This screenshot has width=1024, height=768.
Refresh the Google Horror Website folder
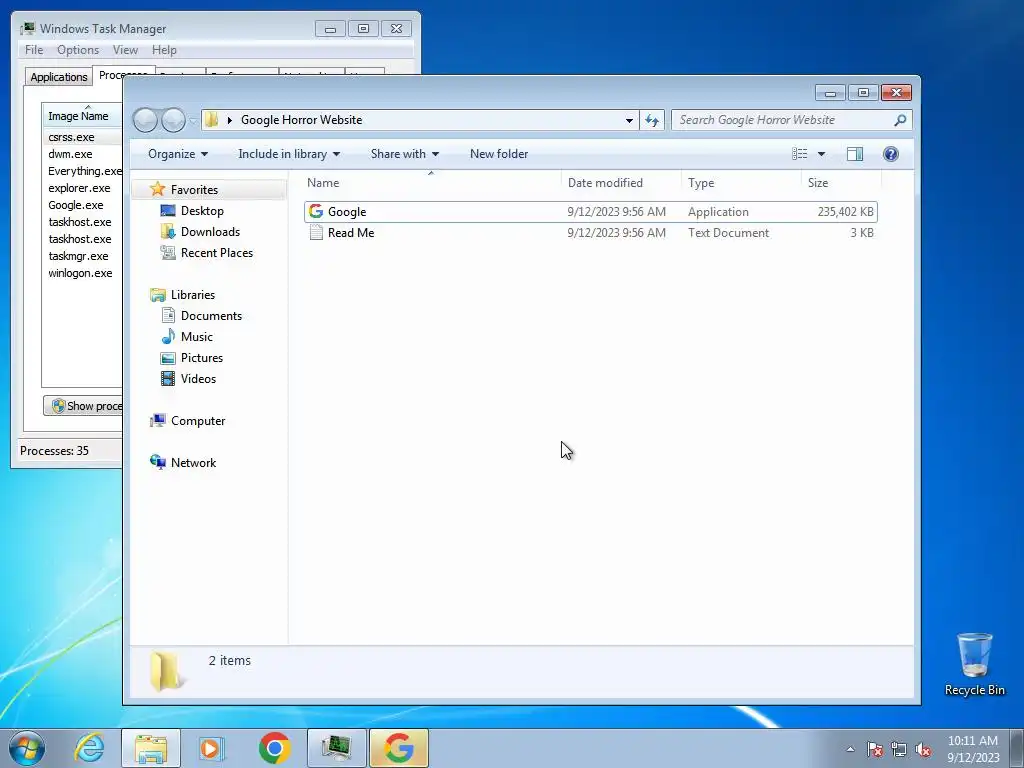click(652, 120)
